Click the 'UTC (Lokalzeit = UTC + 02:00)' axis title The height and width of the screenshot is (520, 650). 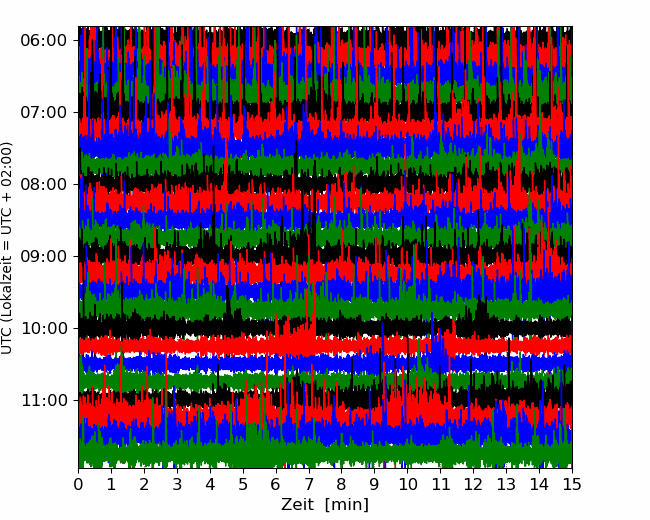(6, 248)
